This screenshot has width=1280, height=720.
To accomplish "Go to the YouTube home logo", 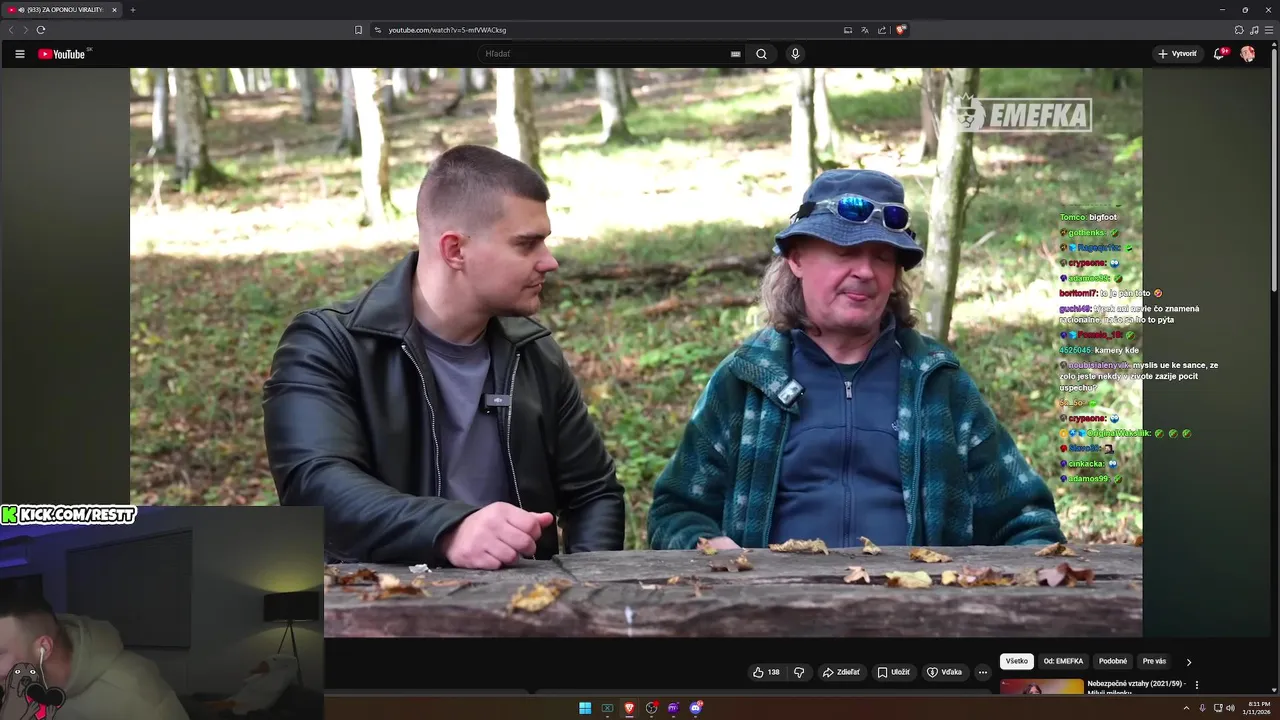I will (62, 54).
